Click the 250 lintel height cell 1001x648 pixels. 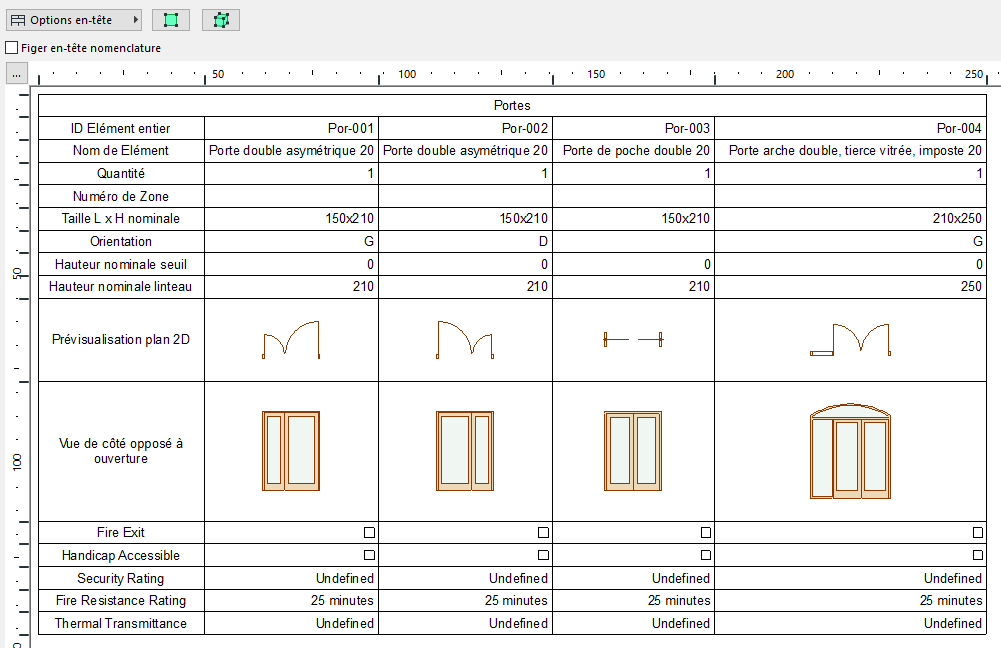pos(850,287)
